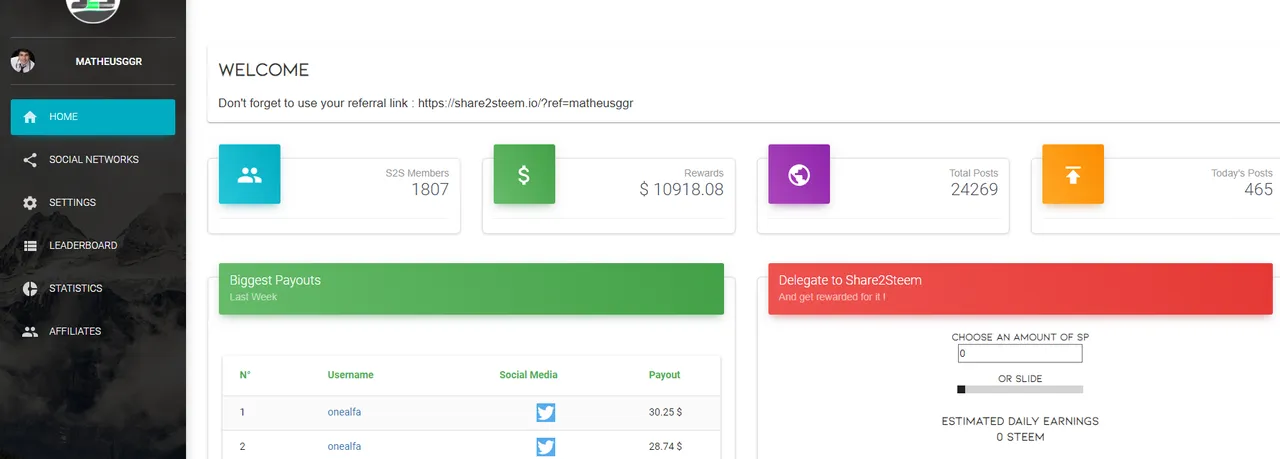The height and width of the screenshot is (459, 1280).
Task: Click the Payout column header
Action: (664, 375)
